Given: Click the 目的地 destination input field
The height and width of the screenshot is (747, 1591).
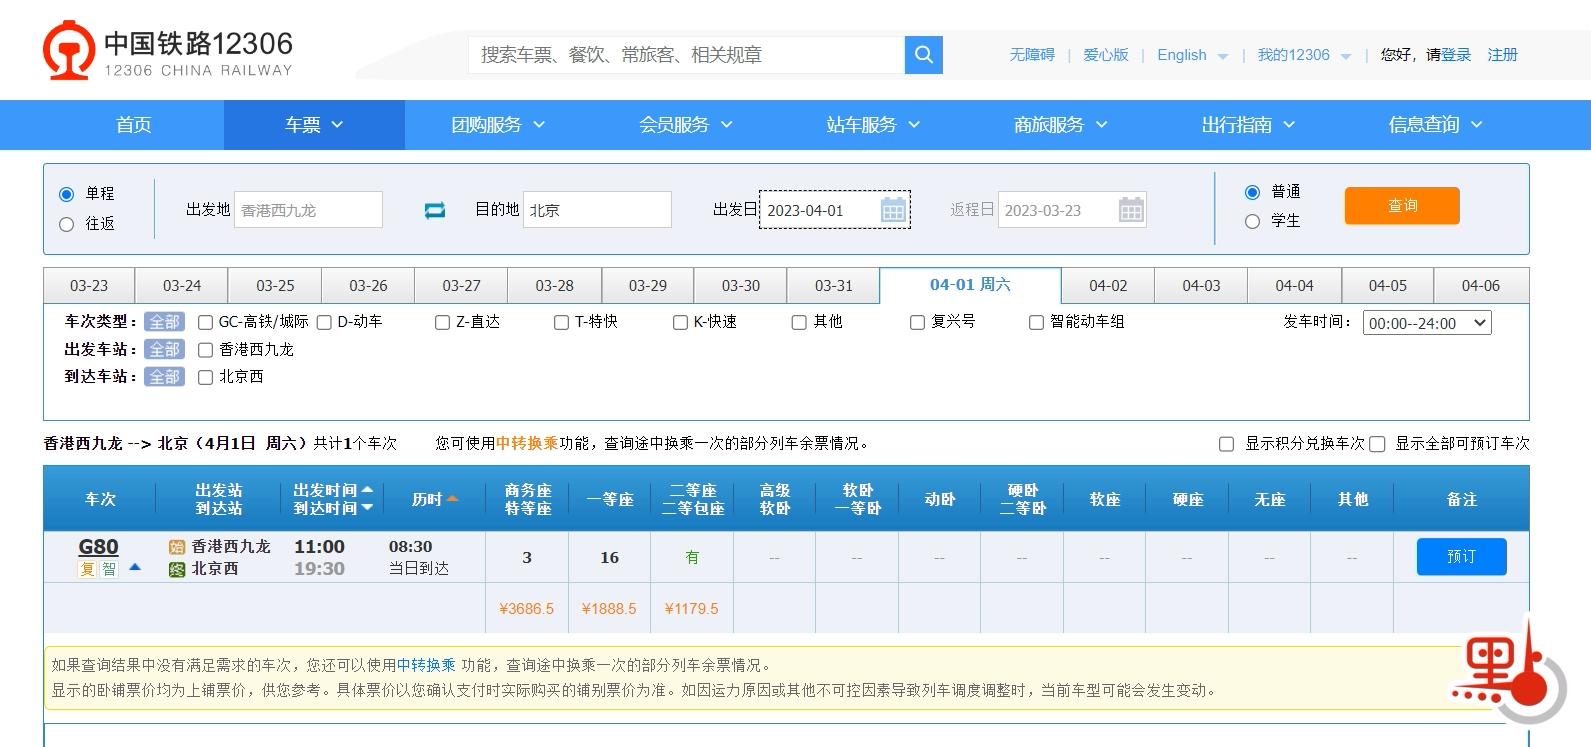Looking at the screenshot, I should pyautogui.click(x=597, y=210).
